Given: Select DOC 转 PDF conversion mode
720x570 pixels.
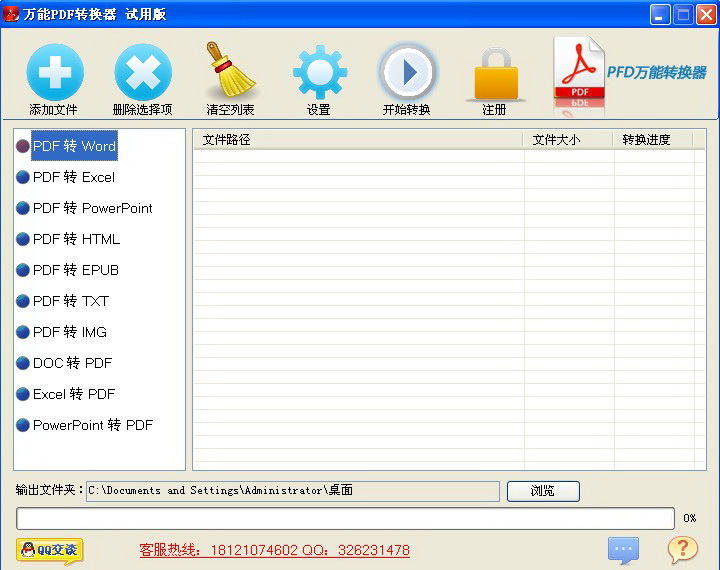Looking at the screenshot, I should [64, 363].
